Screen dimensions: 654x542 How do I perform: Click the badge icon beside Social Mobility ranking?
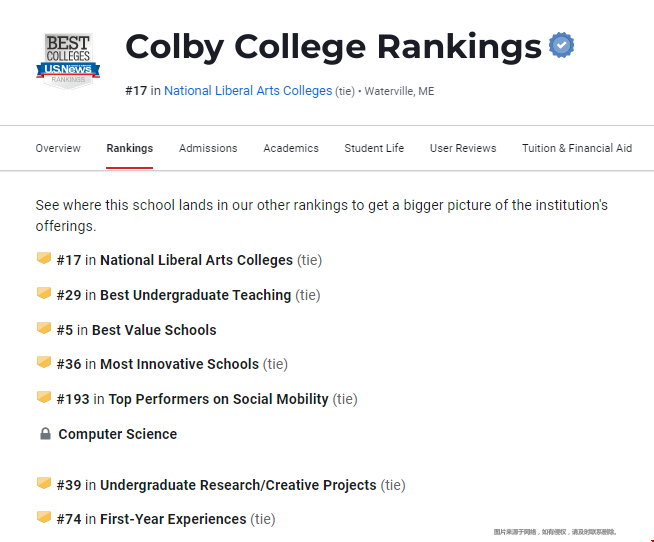44,397
